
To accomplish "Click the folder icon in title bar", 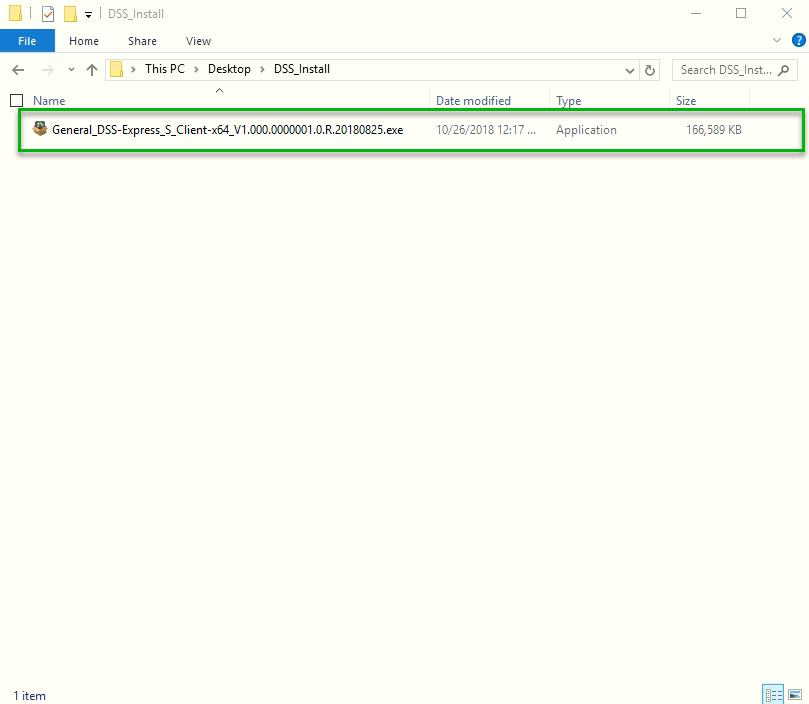I will [15, 13].
